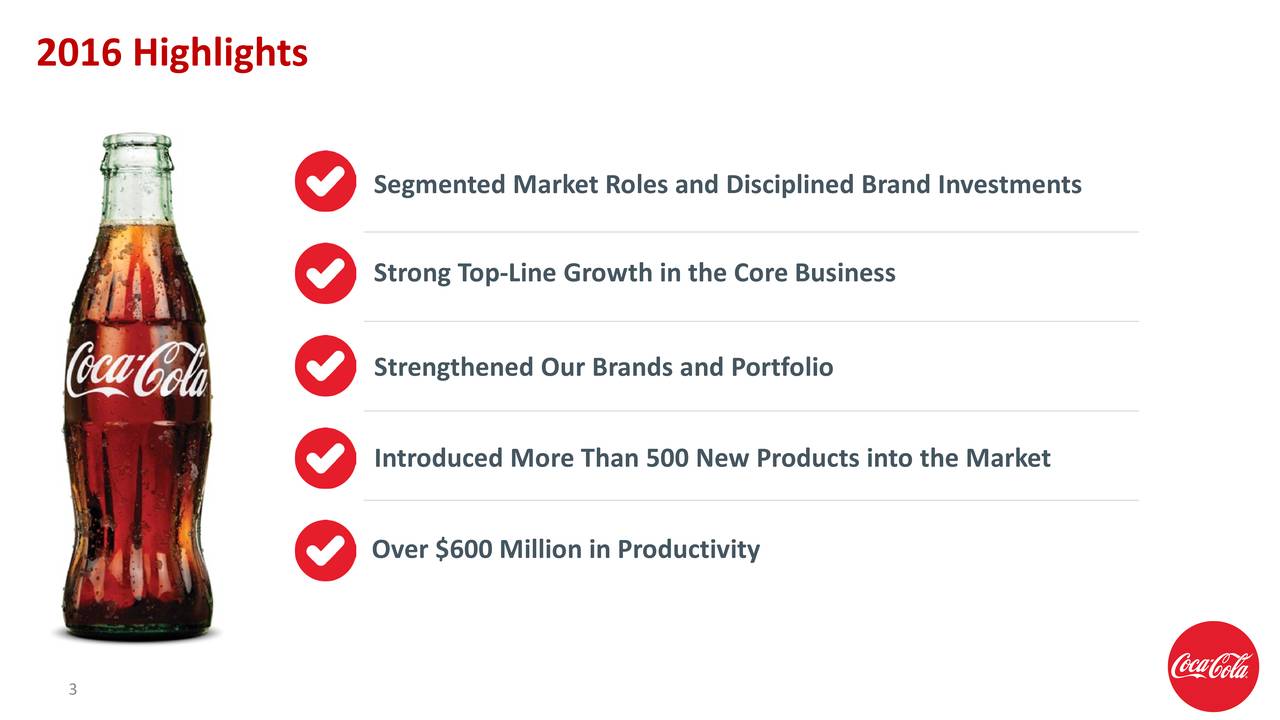
Task: Click the clear glass neck of the bottle
Action: (x=137, y=180)
